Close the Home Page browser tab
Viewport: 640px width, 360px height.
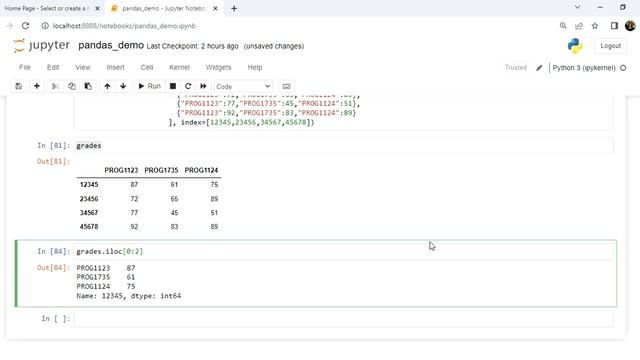coord(98,8)
